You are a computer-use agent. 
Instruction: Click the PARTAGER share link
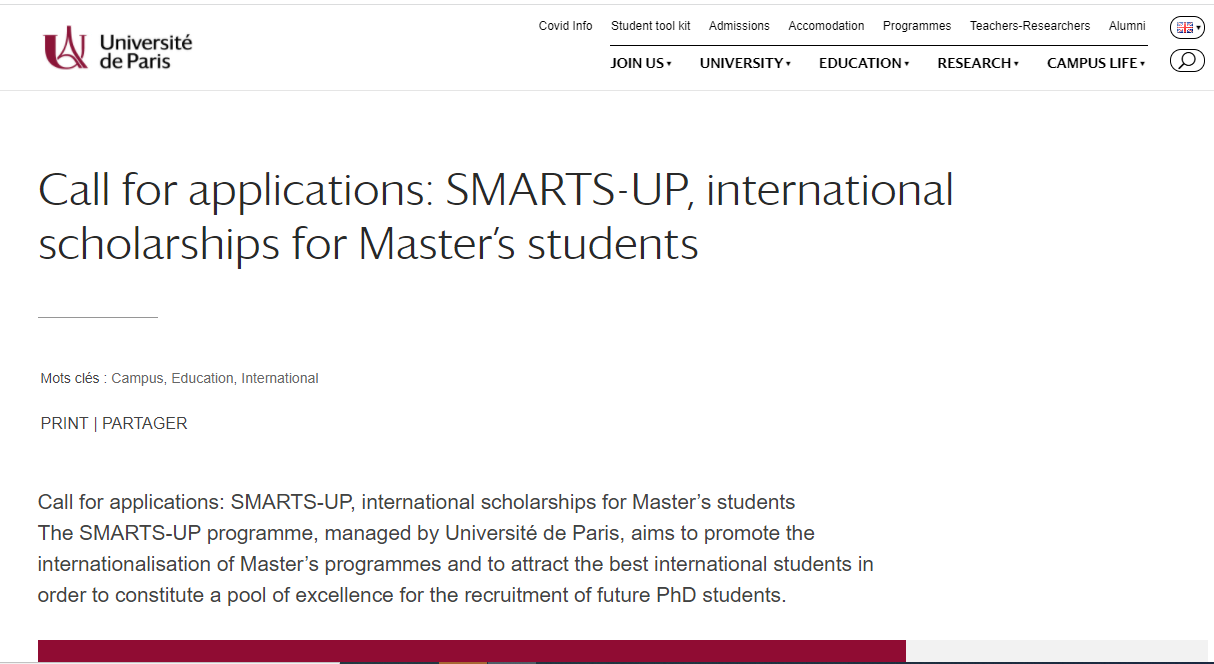point(145,423)
